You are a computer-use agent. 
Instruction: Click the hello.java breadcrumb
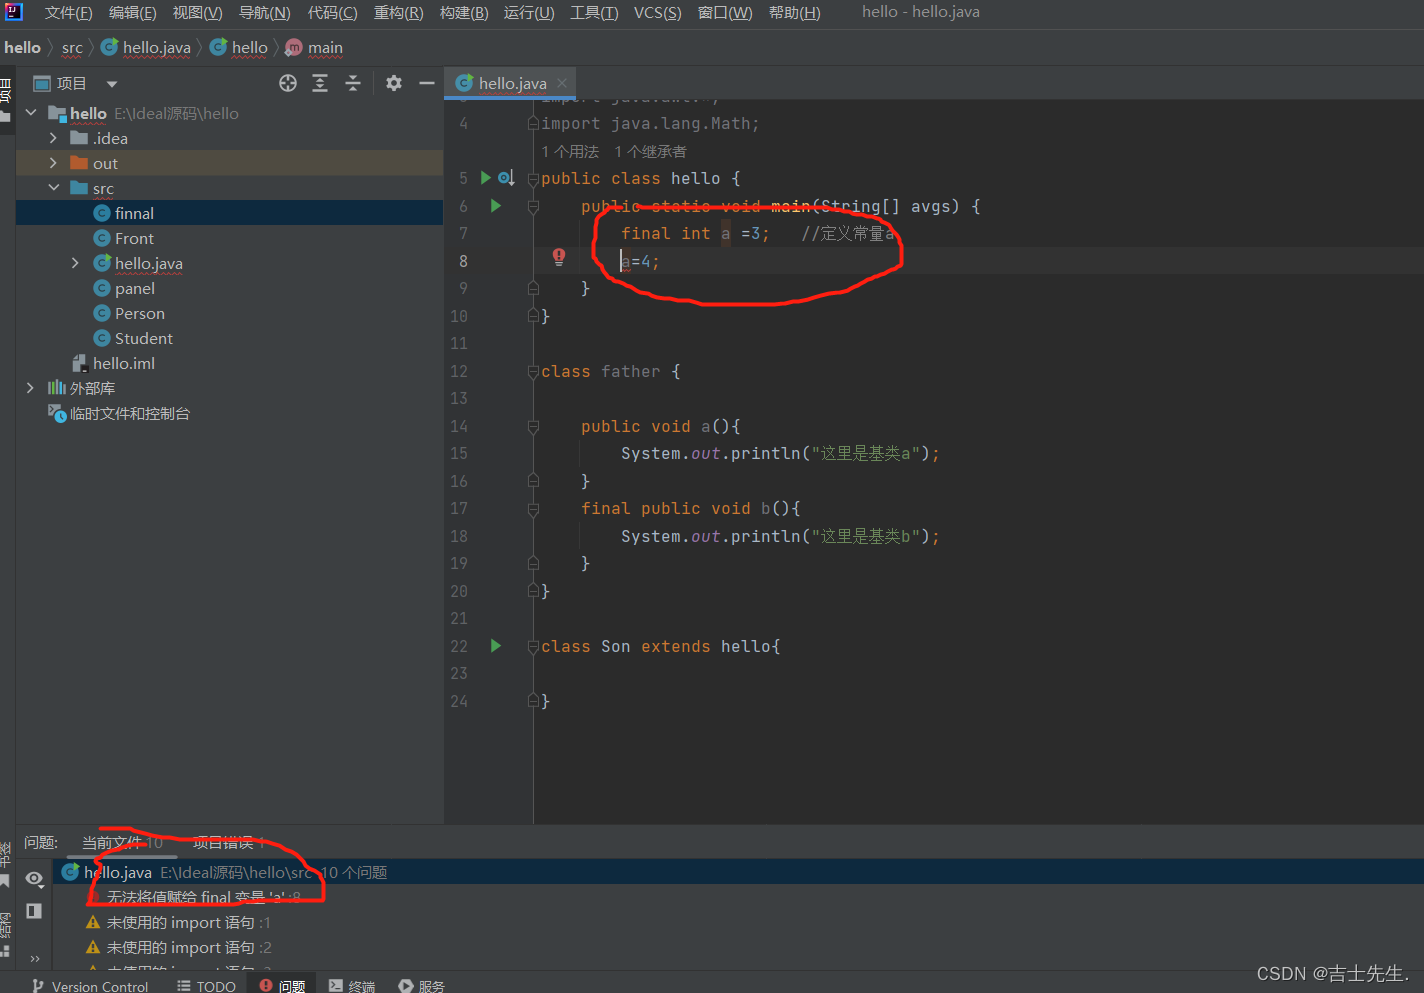146,48
